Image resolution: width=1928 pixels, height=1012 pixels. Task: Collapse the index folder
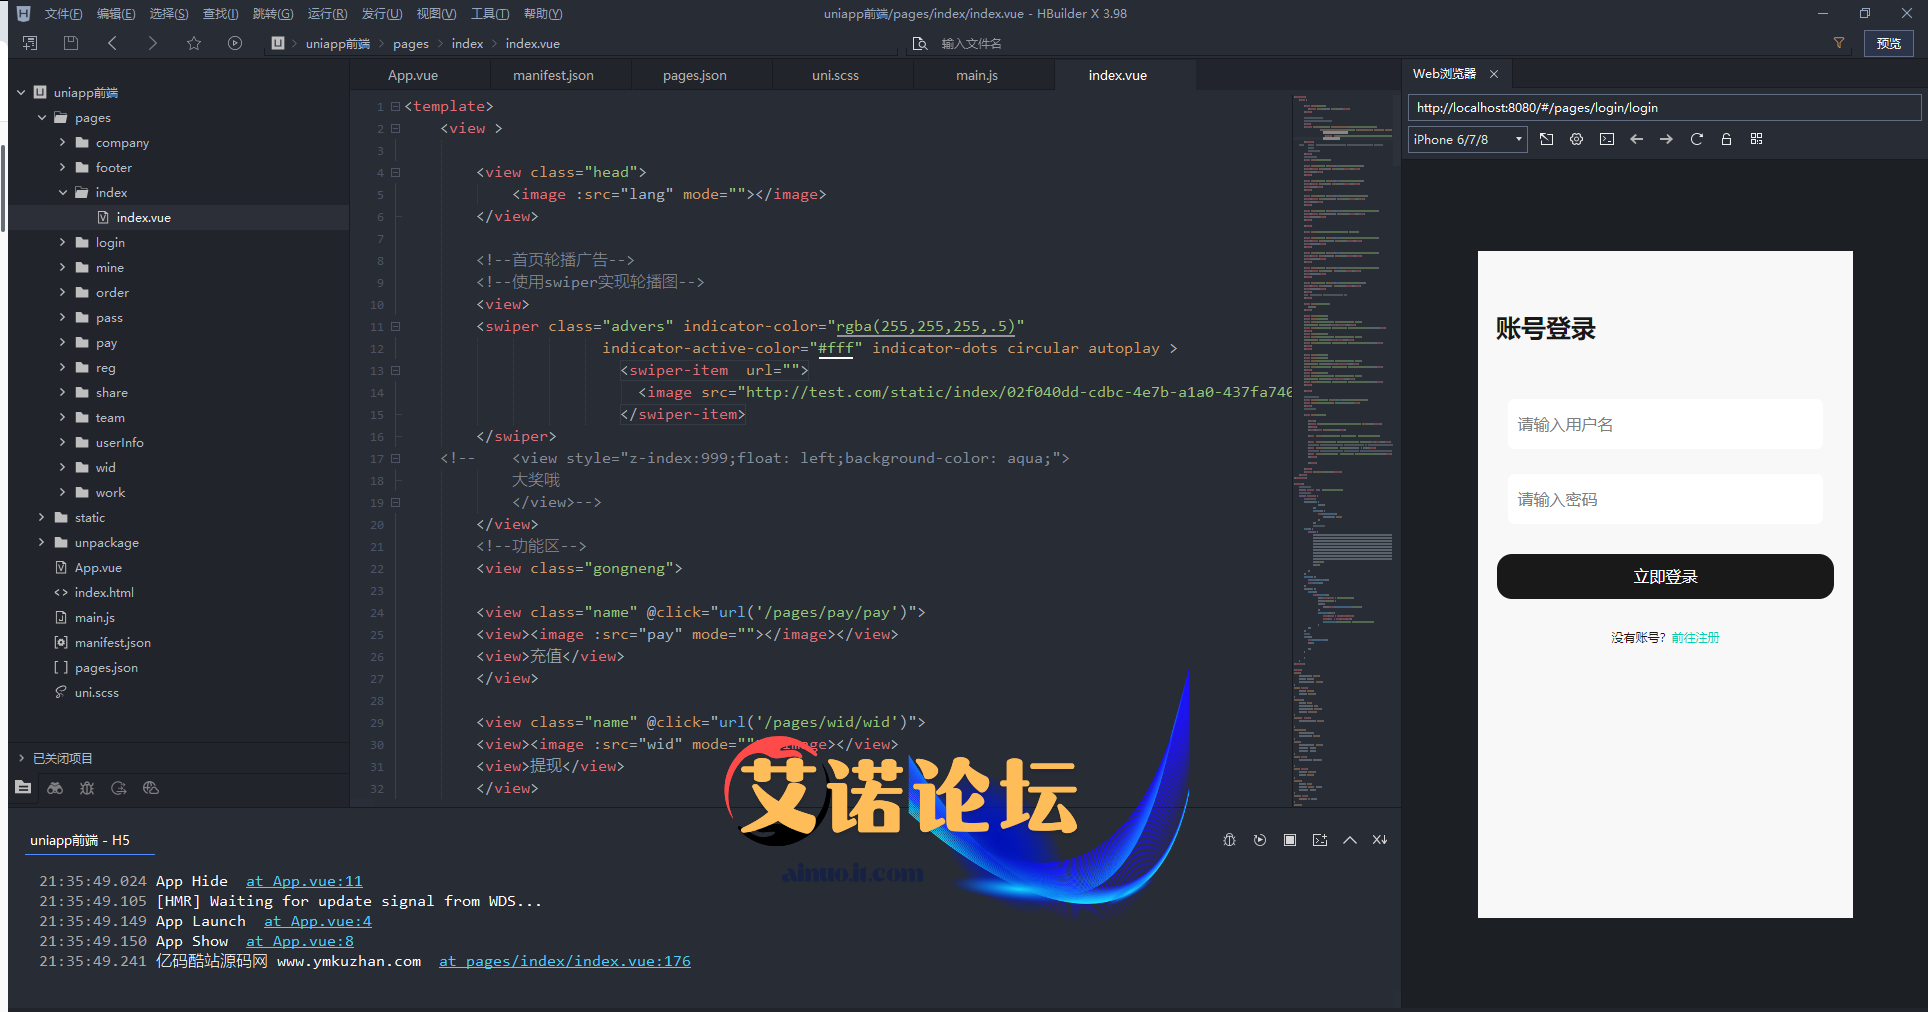click(63, 193)
